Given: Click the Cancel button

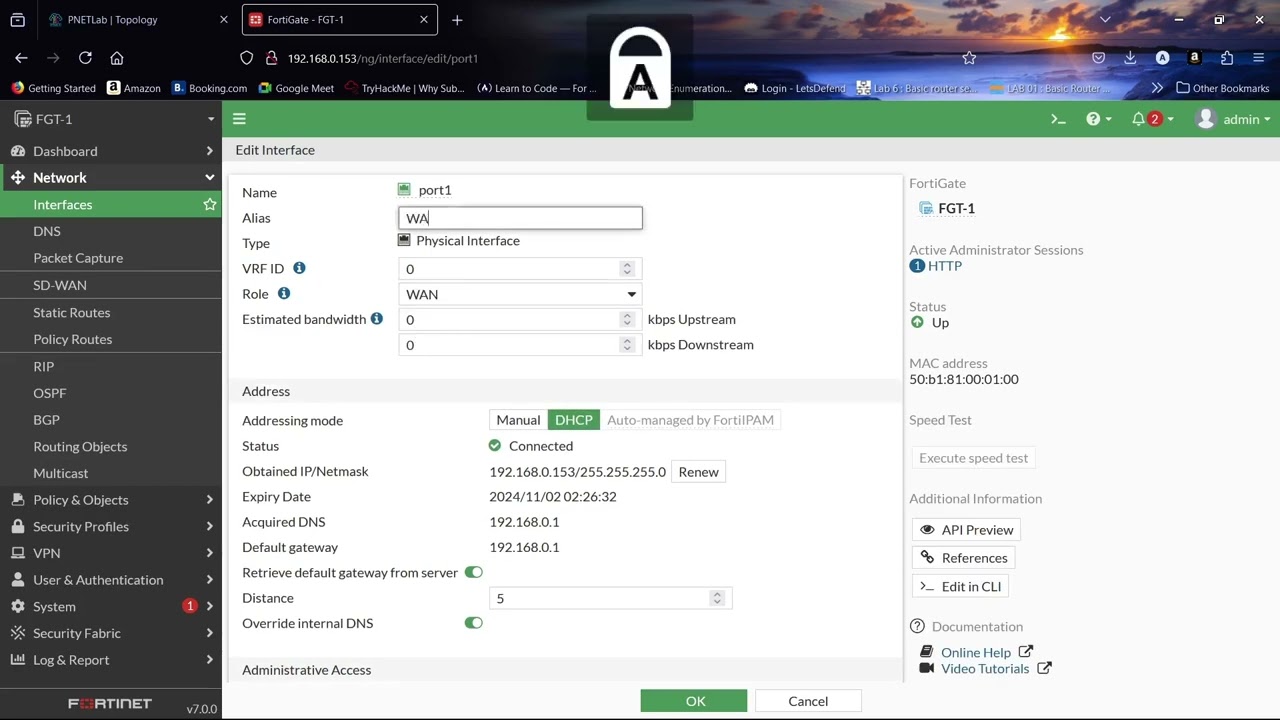Looking at the screenshot, I should 808,701.
